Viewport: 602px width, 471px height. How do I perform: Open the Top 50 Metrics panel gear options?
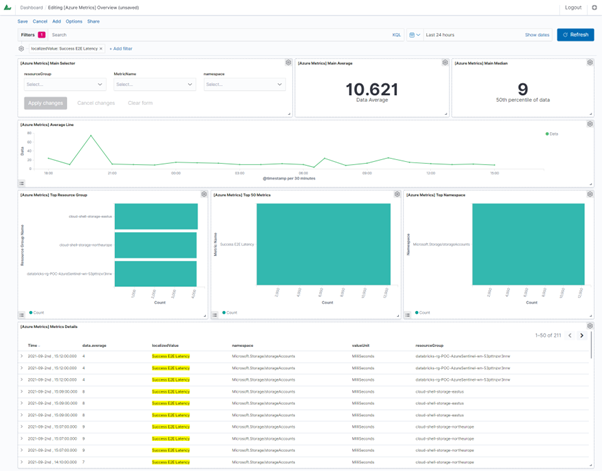[x=397, y=194]
